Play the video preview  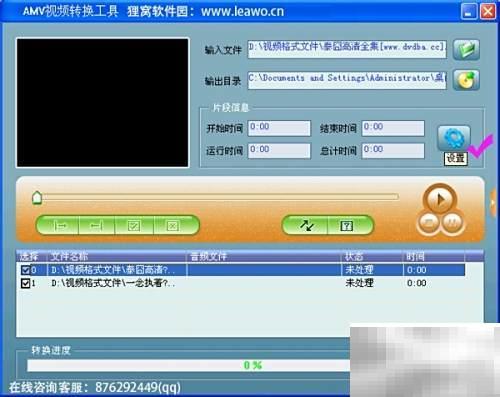tap(440, 199)
